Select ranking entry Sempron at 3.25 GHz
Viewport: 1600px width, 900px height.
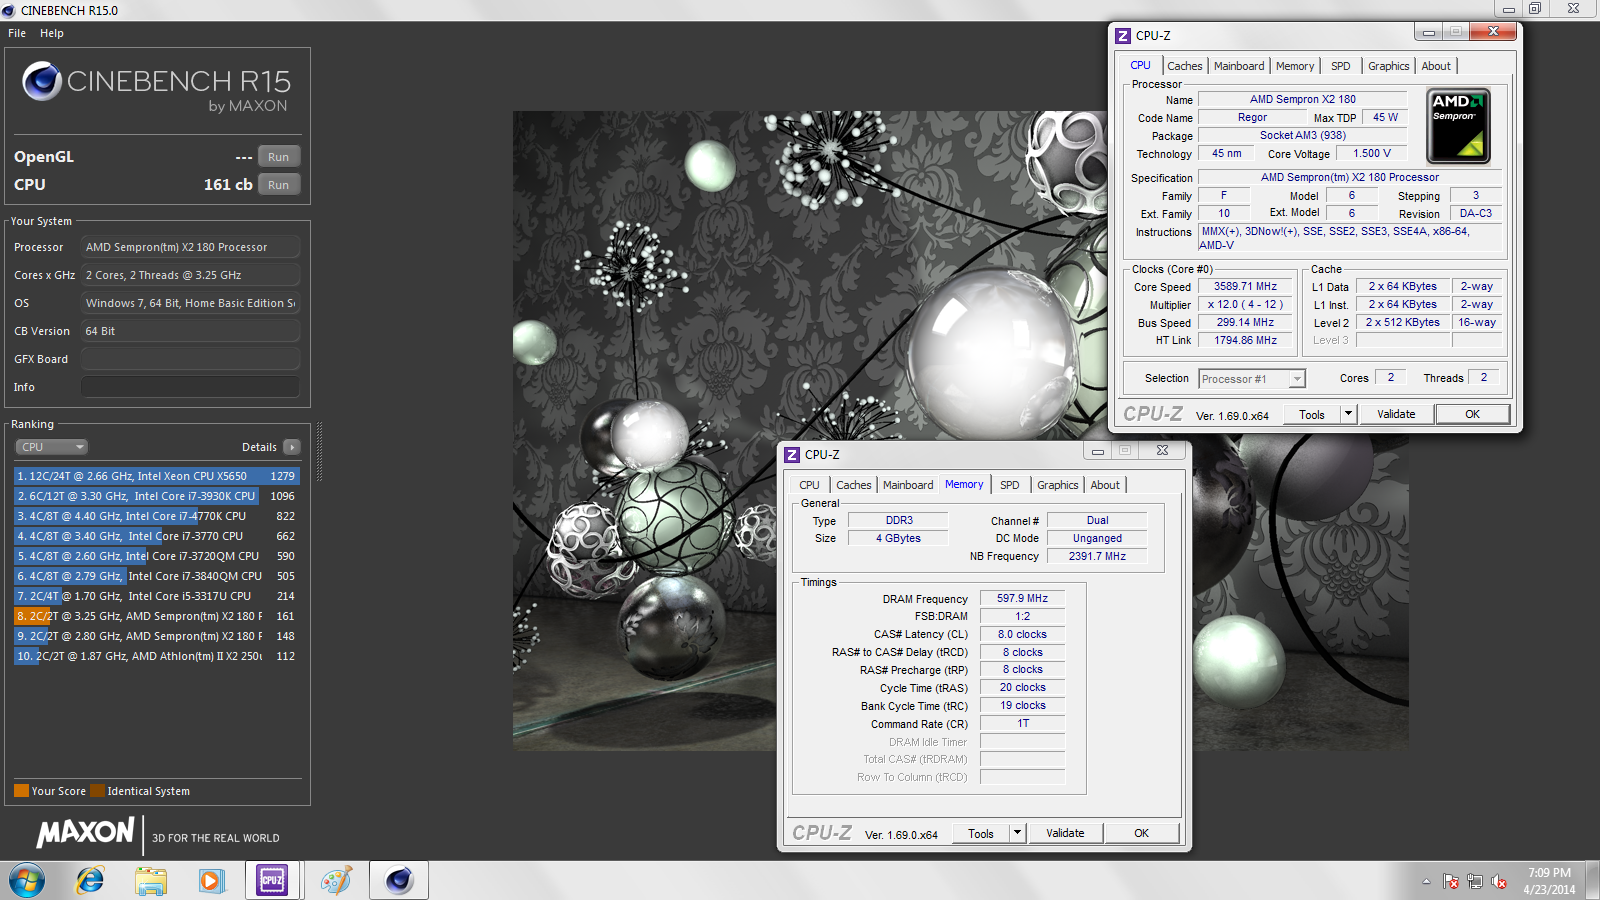[x=156, y=616]
